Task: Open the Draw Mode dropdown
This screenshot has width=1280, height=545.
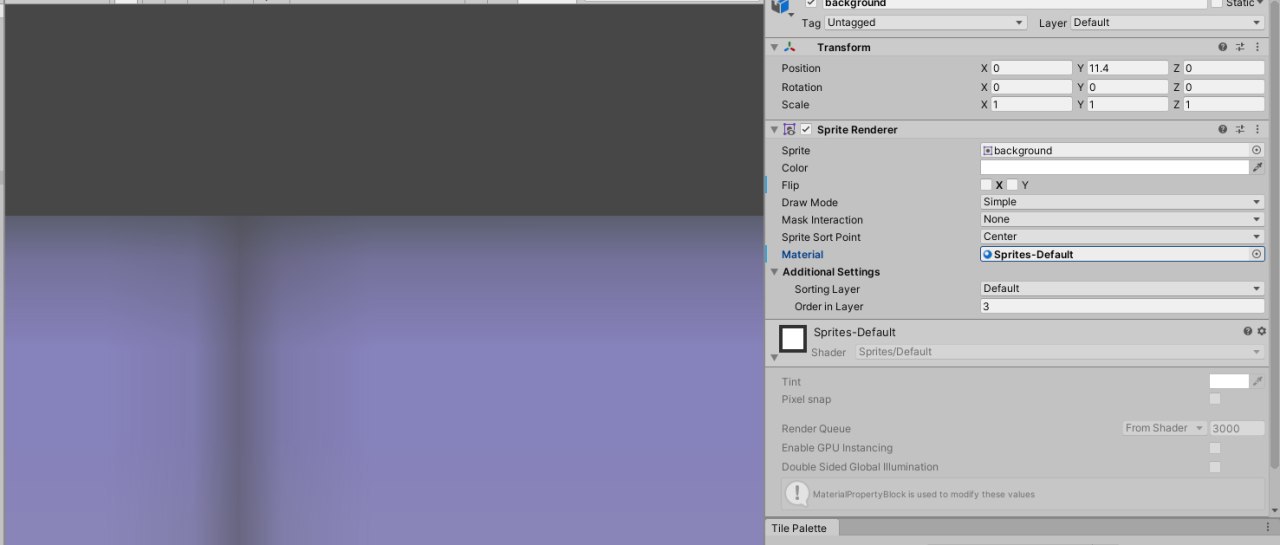Action: click(1122, 202)
